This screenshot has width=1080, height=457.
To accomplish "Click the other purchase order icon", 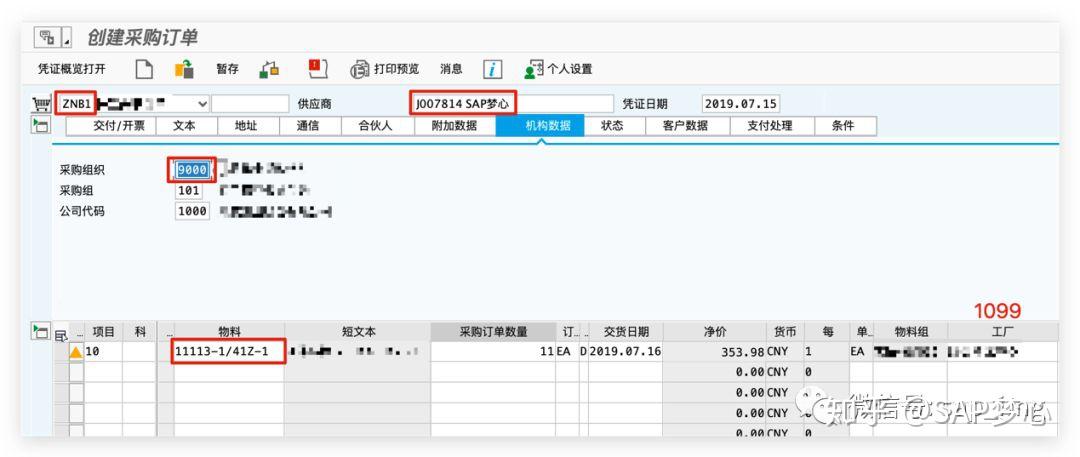I will [x=184, y=69].
